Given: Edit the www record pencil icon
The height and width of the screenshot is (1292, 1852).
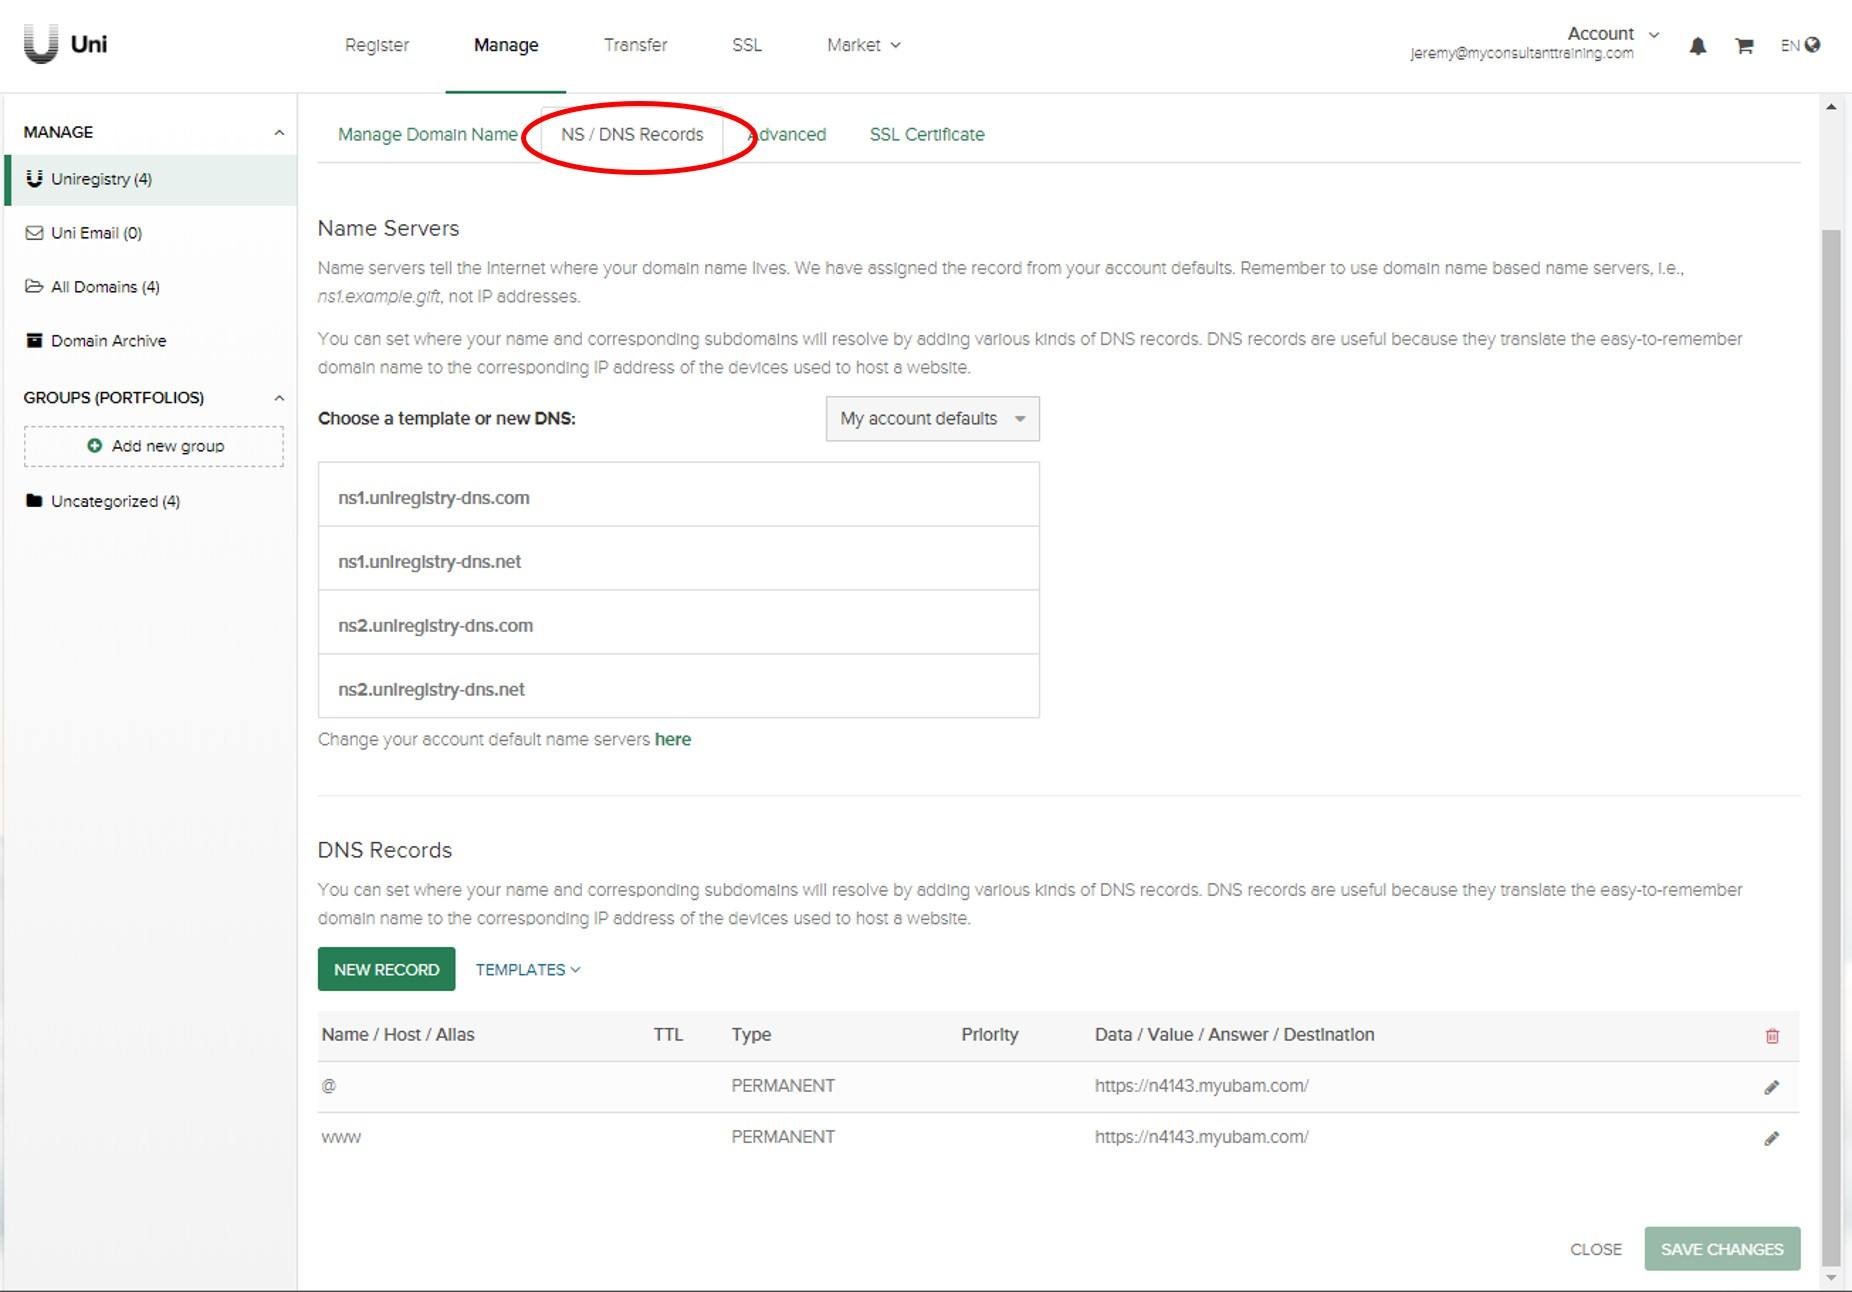Looking at the screenshot, I should click(1771, 1138).
